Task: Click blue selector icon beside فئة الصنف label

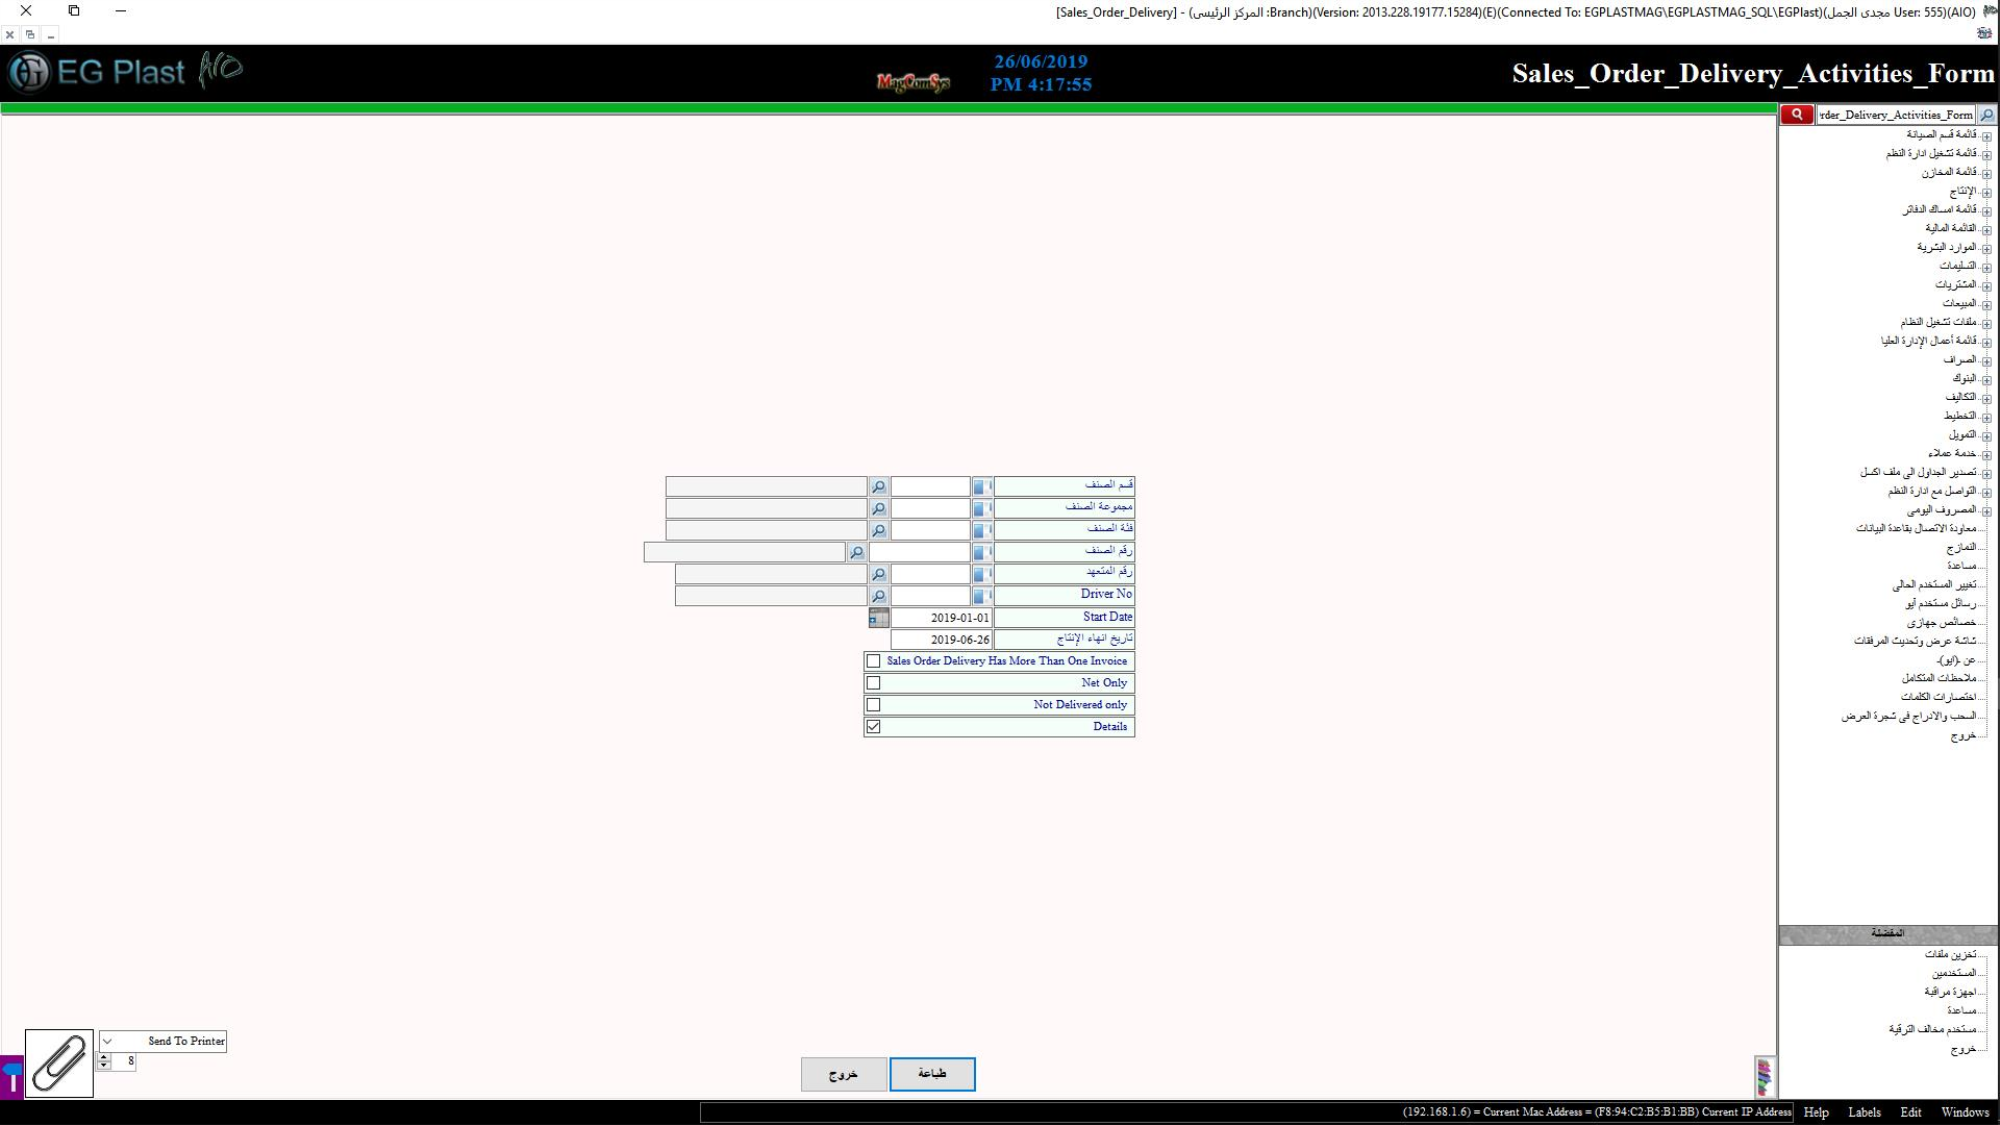Action: (982, 531)
